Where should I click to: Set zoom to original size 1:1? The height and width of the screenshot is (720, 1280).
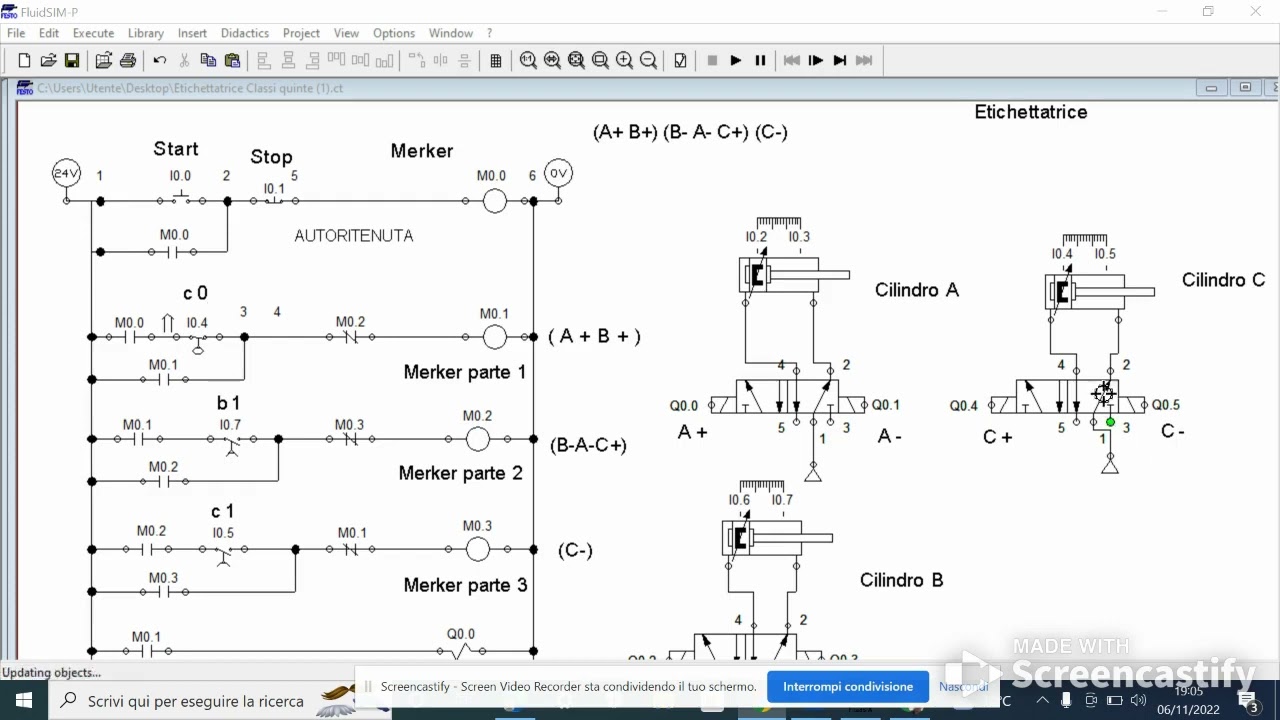tap(528, 61)
